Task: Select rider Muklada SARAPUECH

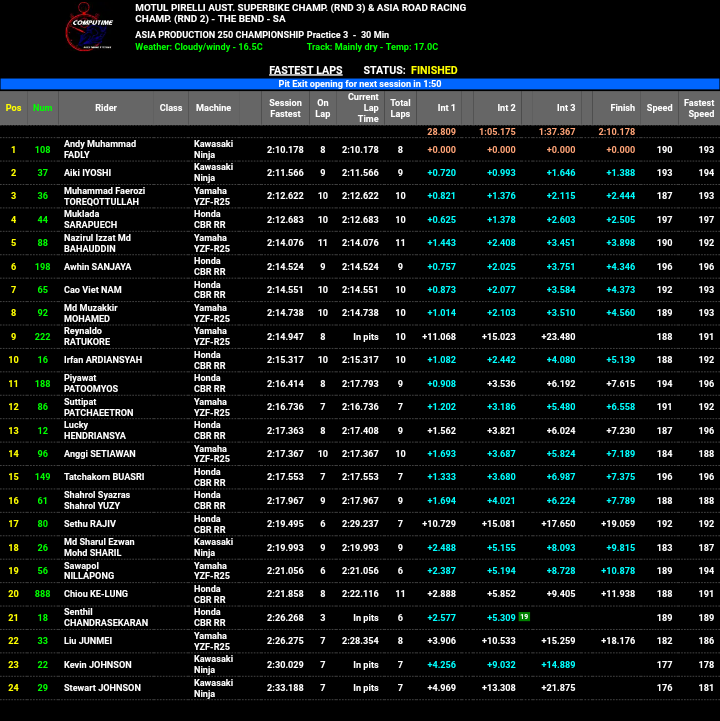Action: [90, 219]
